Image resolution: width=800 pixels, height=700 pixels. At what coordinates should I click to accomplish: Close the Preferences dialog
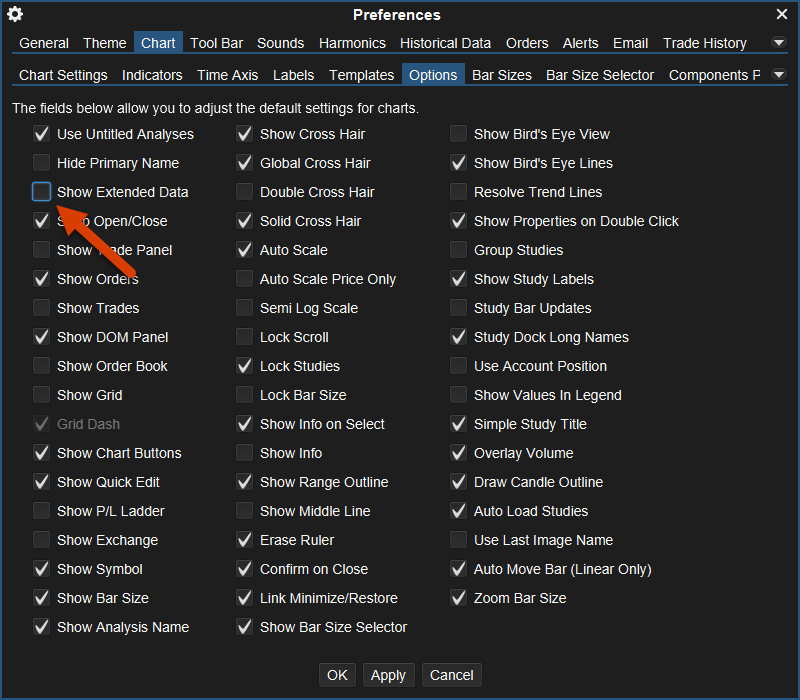point(782,14)
